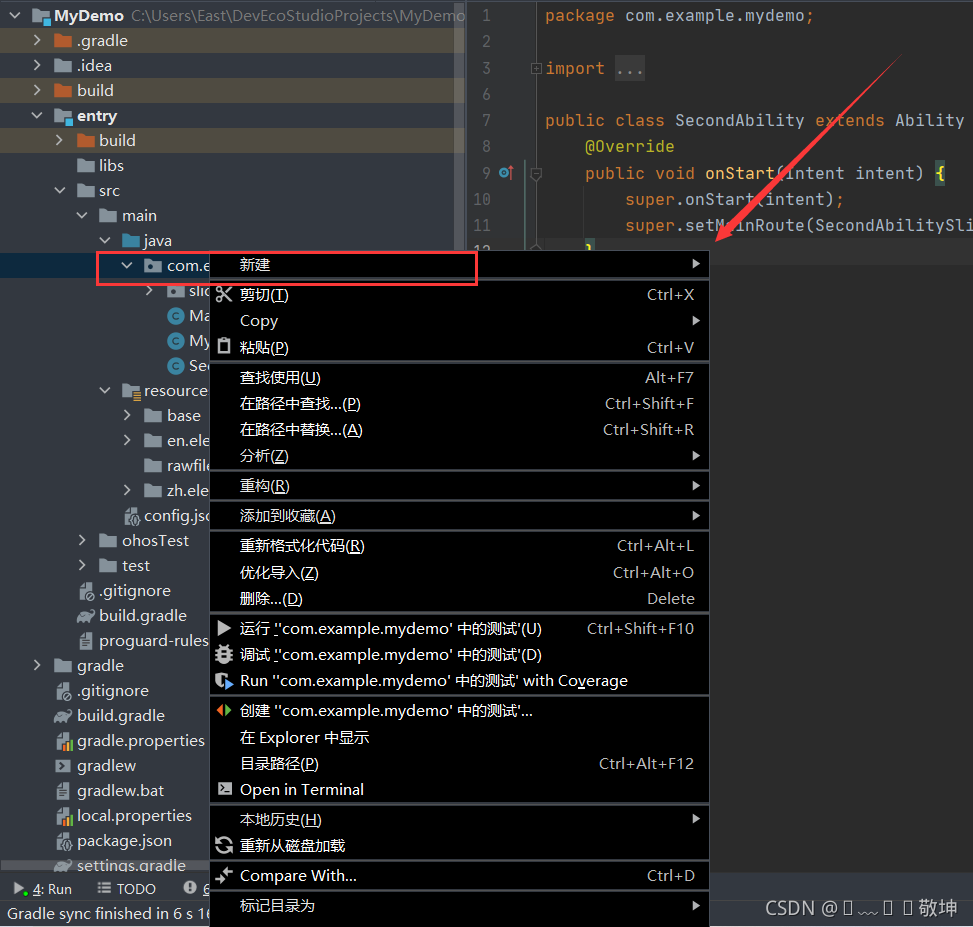Image resolution: width=973 pixels, height=927 pixels.
Task: Click the reload icon beside 重新从磁盘加载
Action: point(224,845)
